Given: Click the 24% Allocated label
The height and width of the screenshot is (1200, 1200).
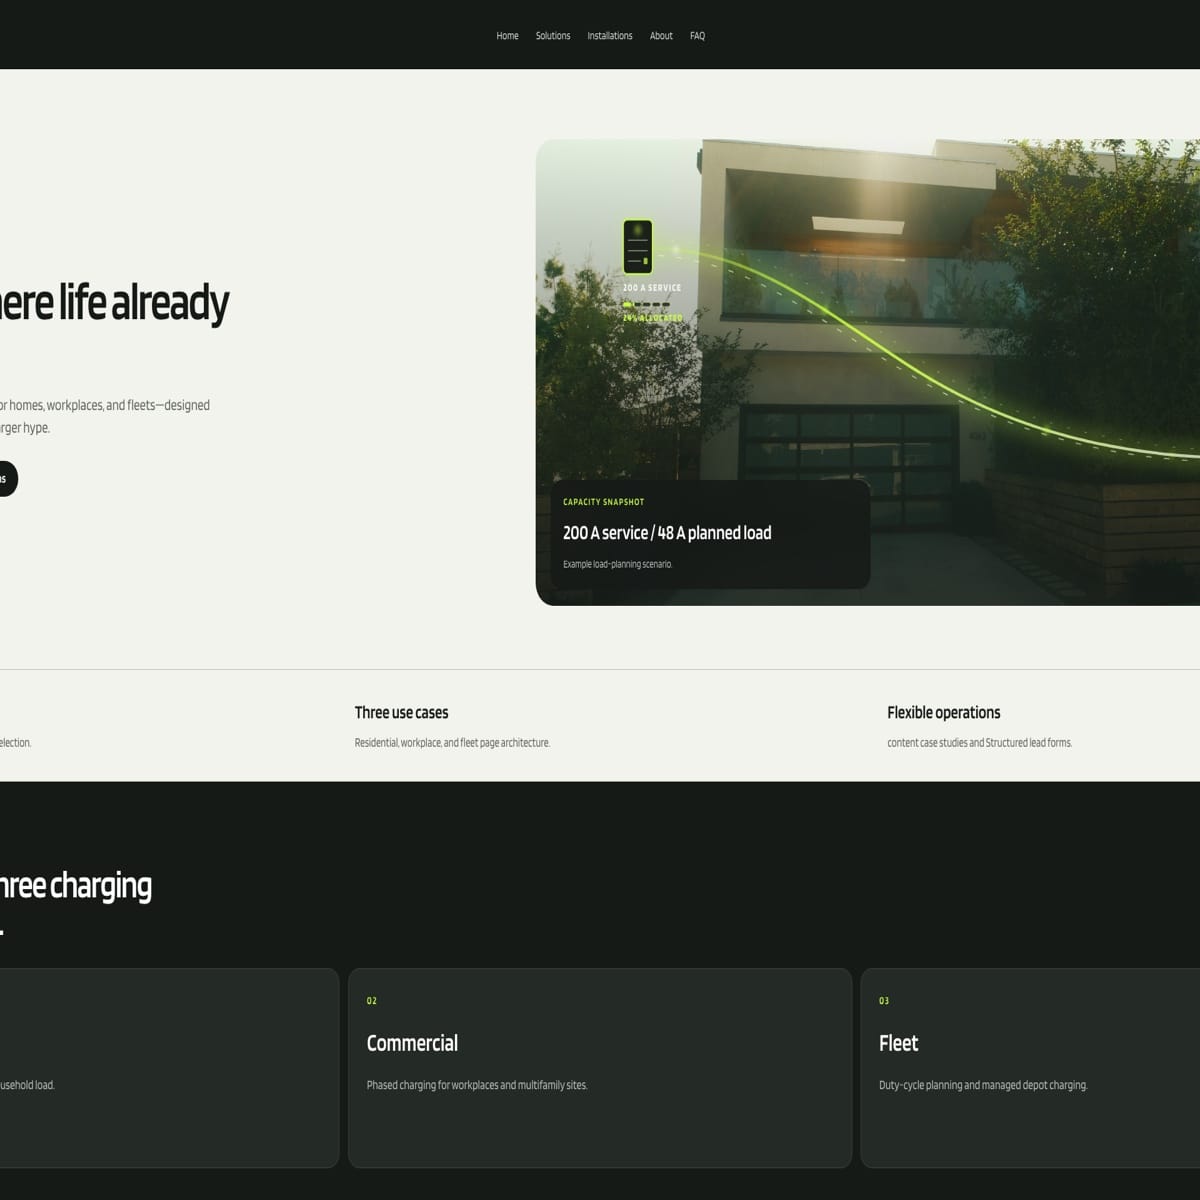Looking at the screenshot, I should [x=653, y=318].
